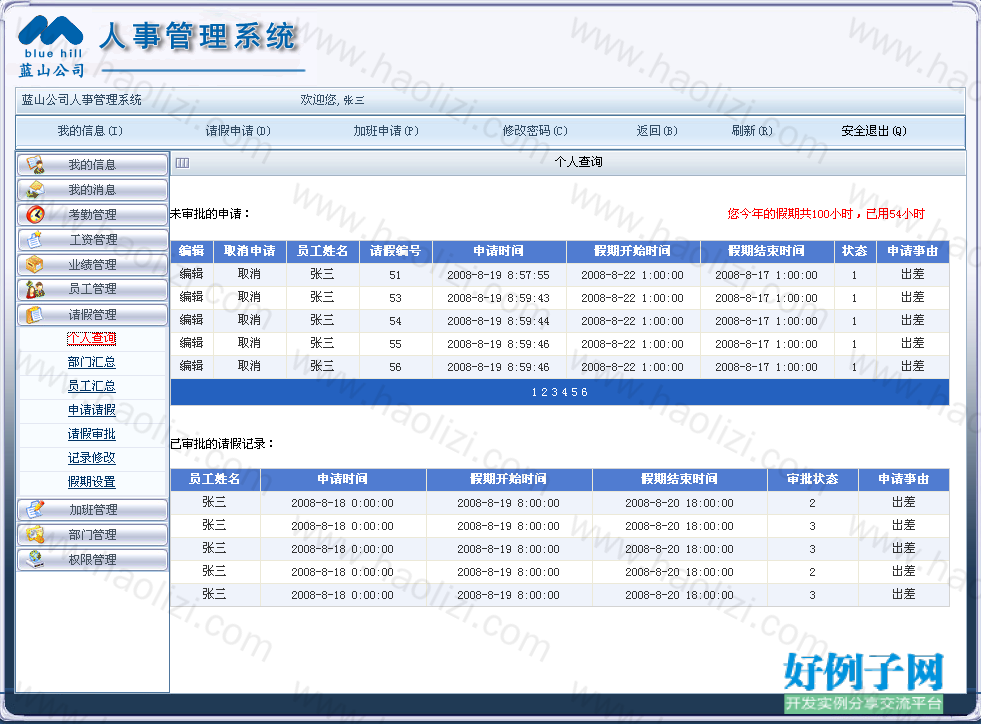This screenshot has height=724, width=981.
Task: Click the blue hill company logo
Action: [51, 46]
